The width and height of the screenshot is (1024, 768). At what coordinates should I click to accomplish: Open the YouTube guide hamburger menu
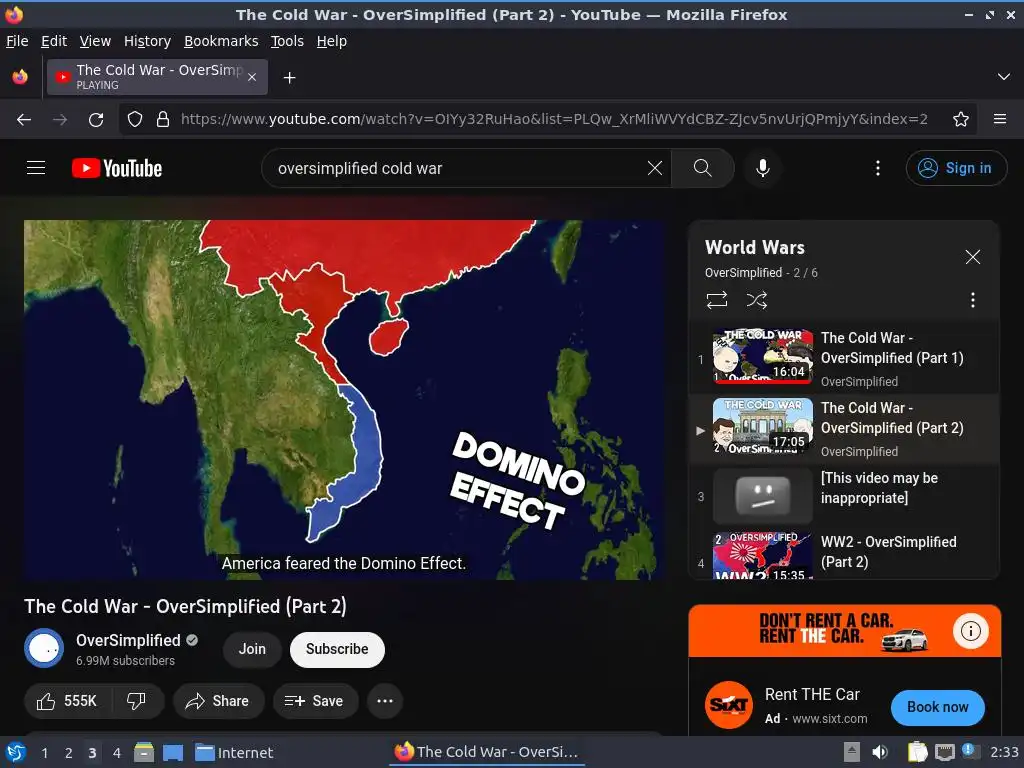pyautogui.click(x=36, y=168)
